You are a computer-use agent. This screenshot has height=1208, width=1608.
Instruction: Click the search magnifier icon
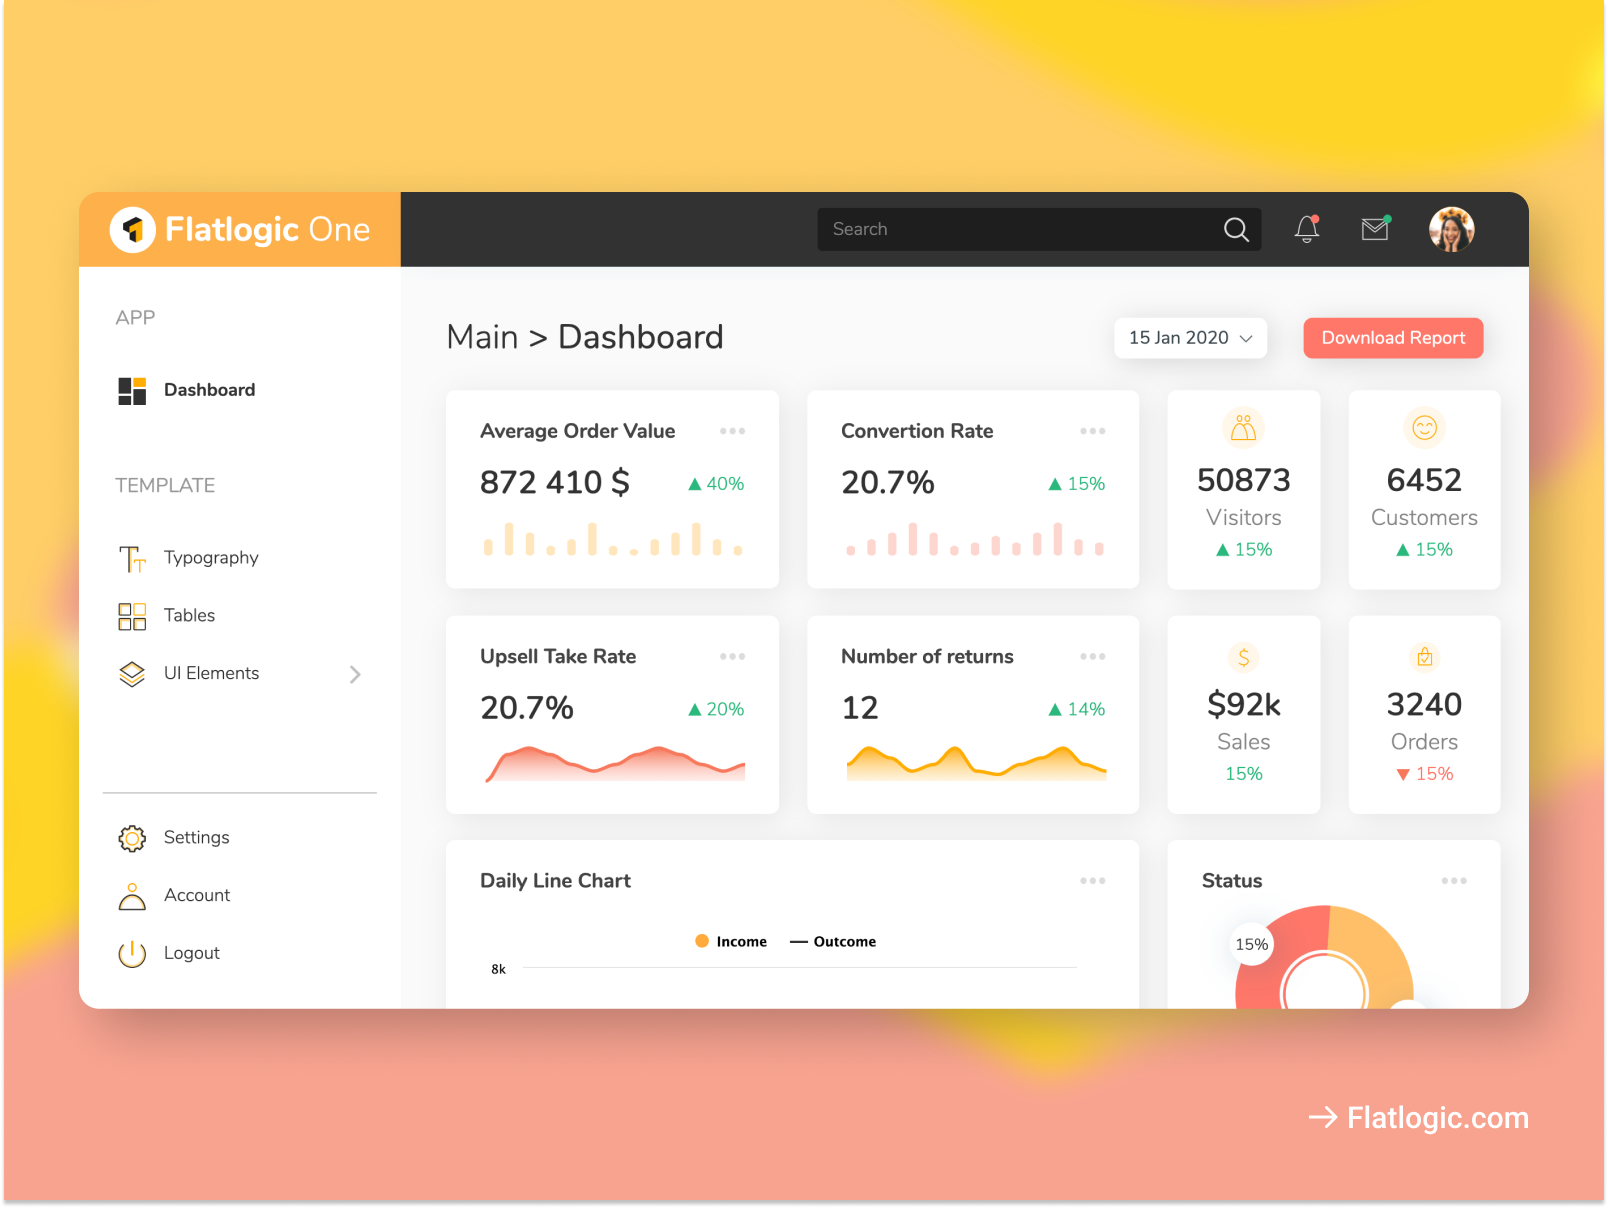[x=1236, y=229]
